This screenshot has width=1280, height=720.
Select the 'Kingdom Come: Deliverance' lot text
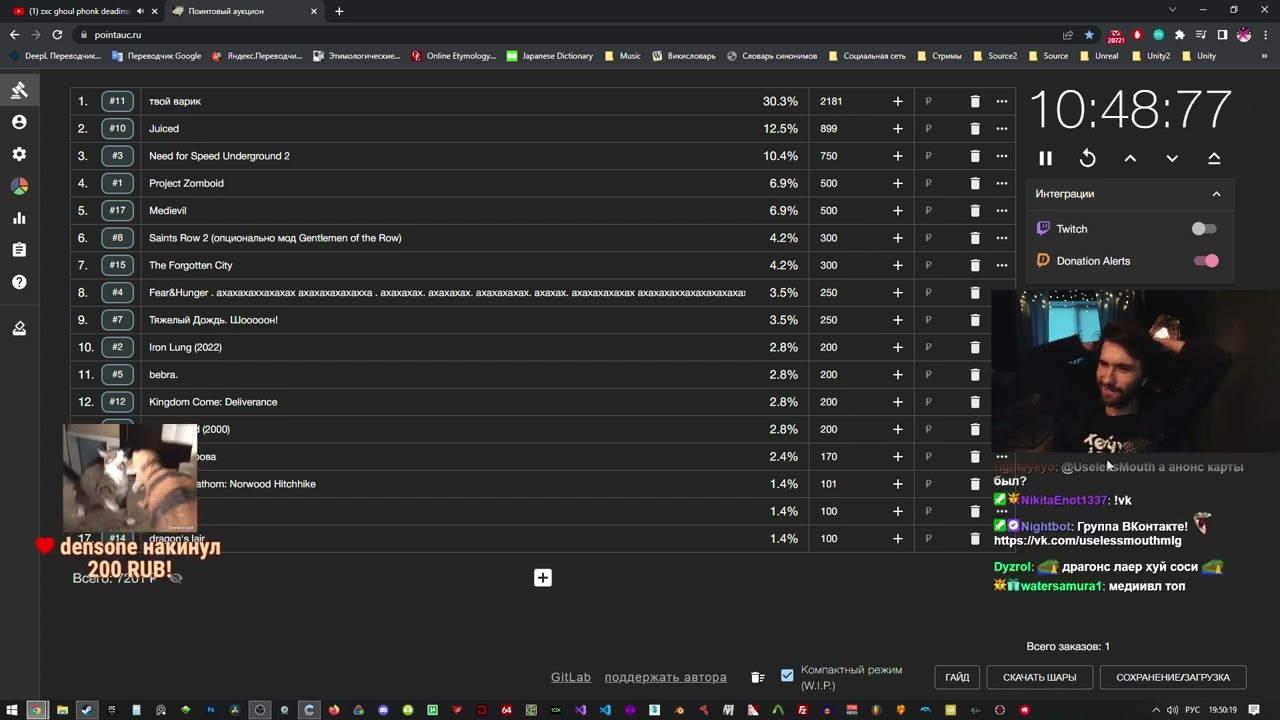click(213, 402)
